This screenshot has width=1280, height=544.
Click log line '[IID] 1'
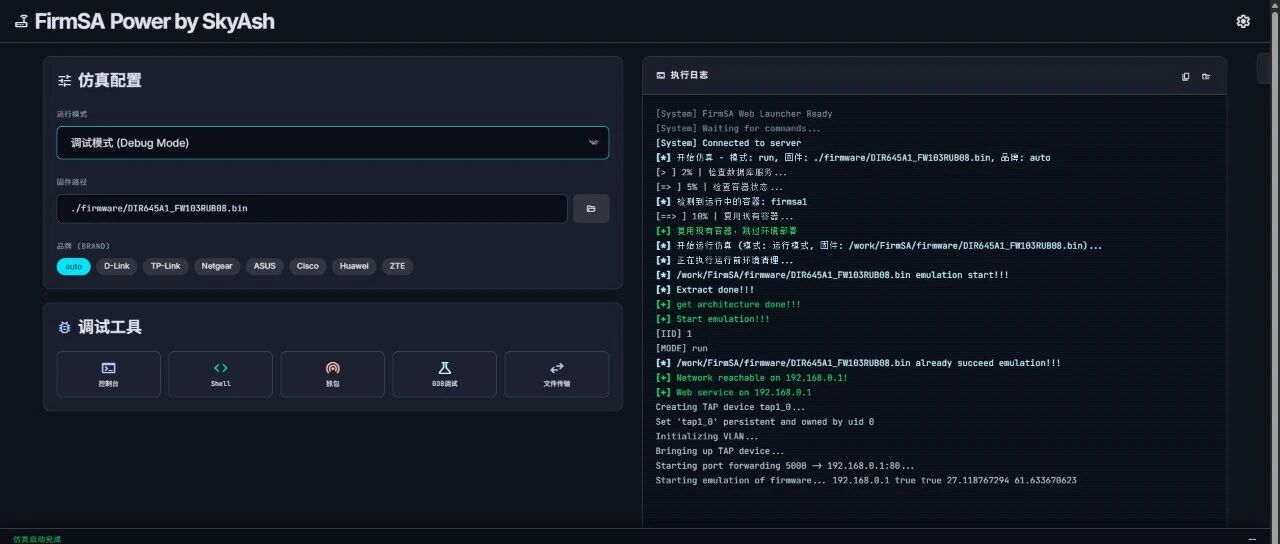(674, 334)
